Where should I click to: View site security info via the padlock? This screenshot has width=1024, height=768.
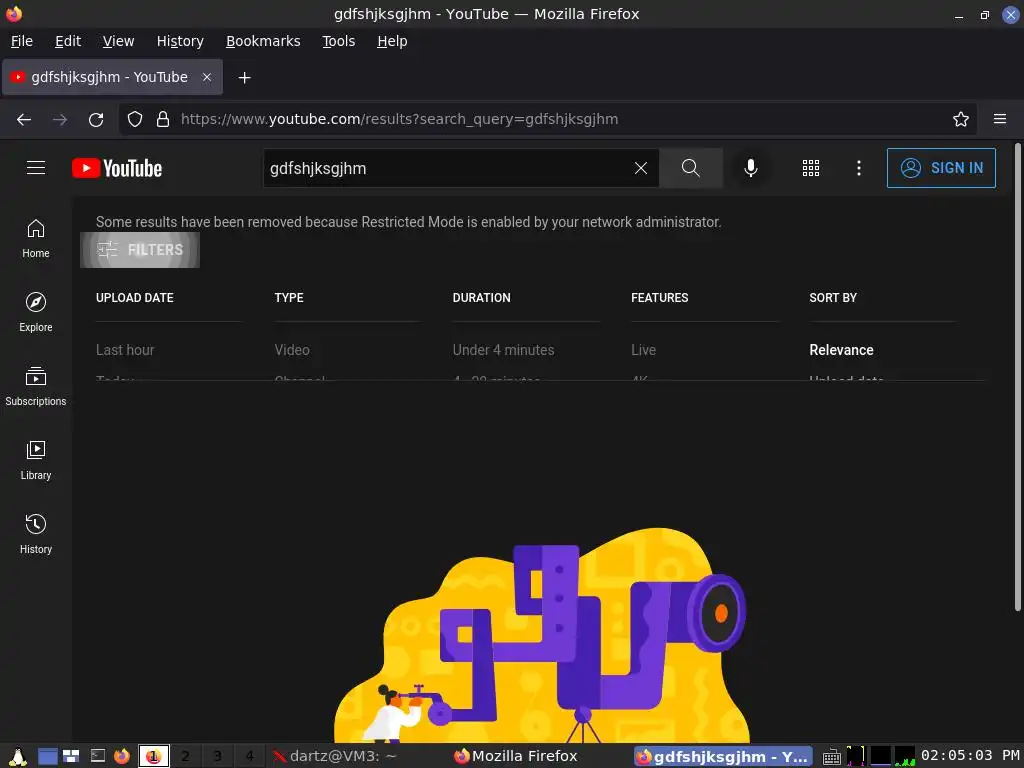[x=163, y=119]
